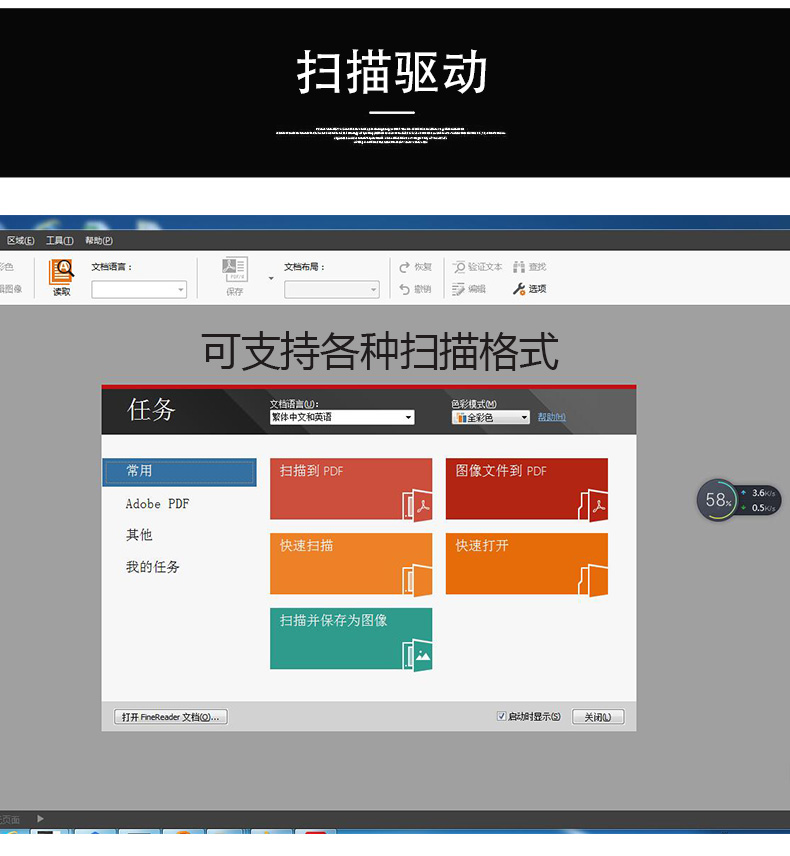Switch to the Adobe PDF task category
Screen dimensions: 790x856
[157, 504]
